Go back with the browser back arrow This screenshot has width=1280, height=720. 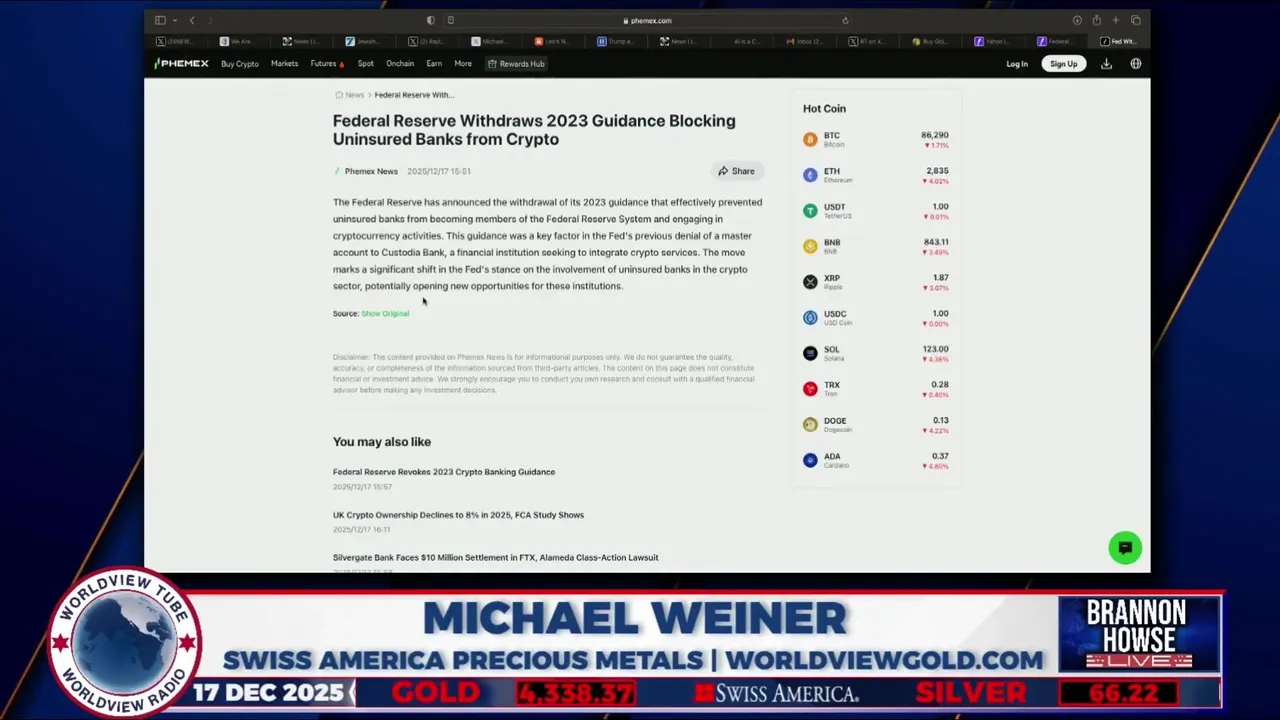(192, 20)
